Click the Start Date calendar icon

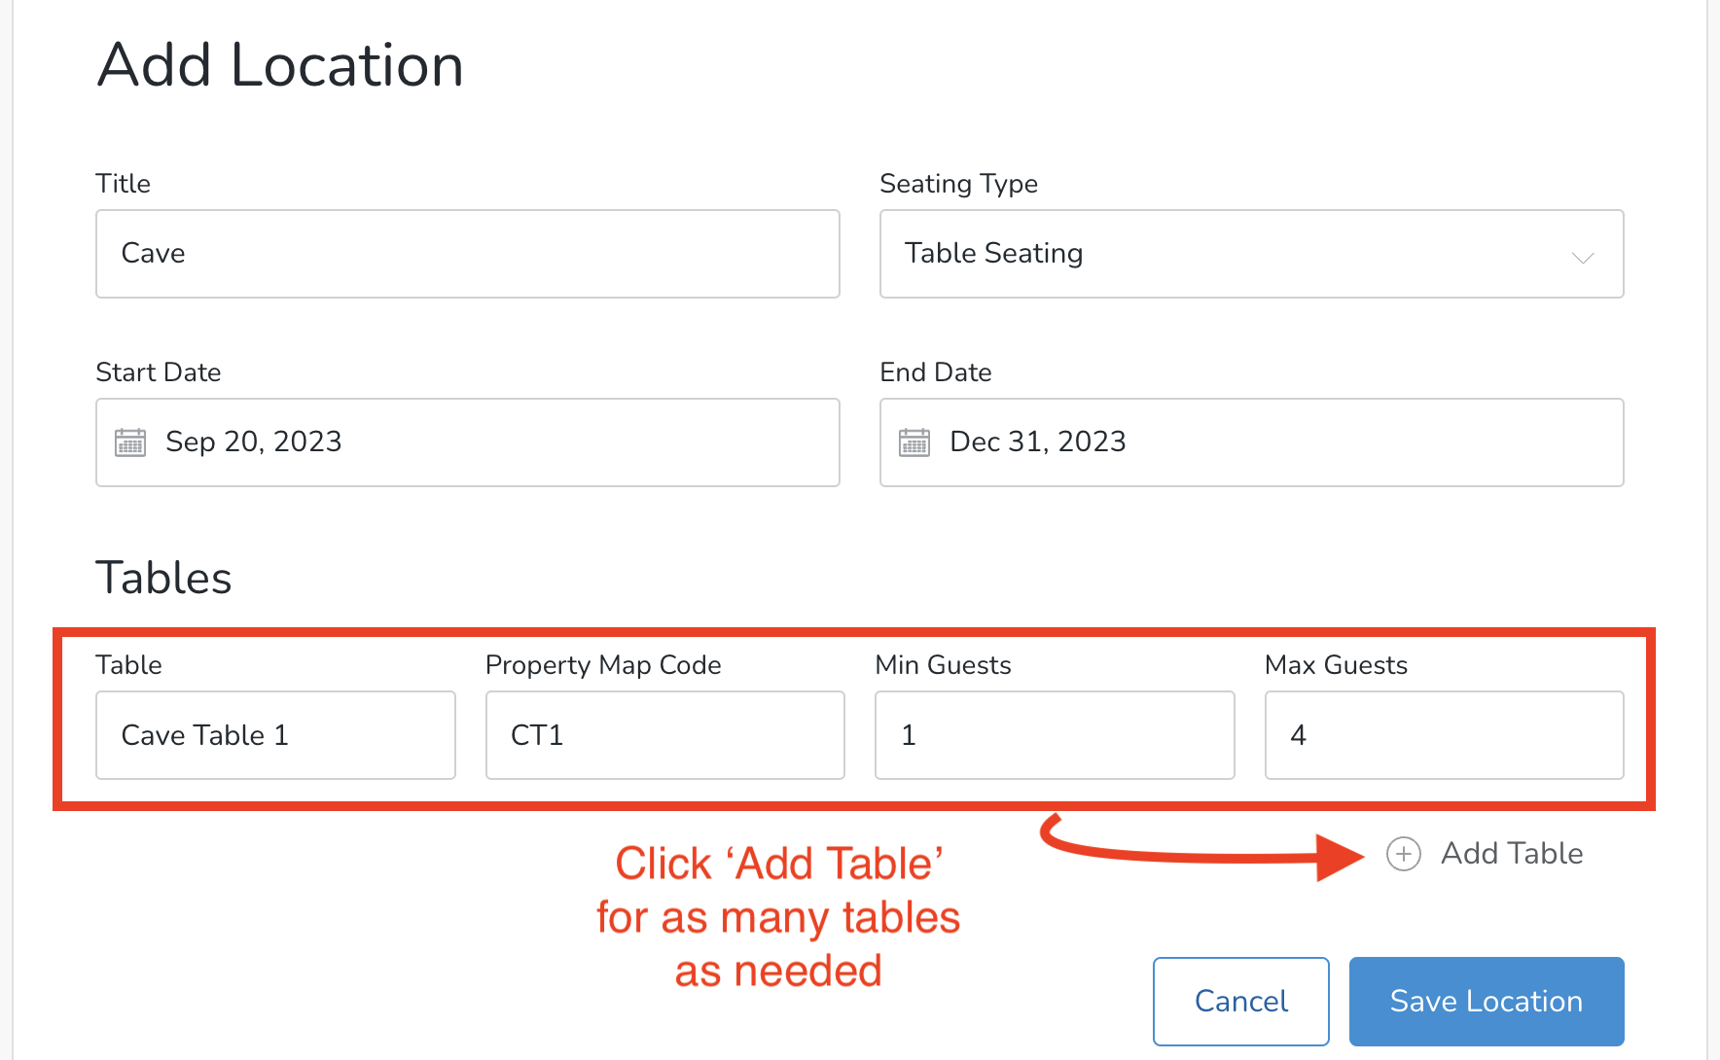click(x=128, y=441)
